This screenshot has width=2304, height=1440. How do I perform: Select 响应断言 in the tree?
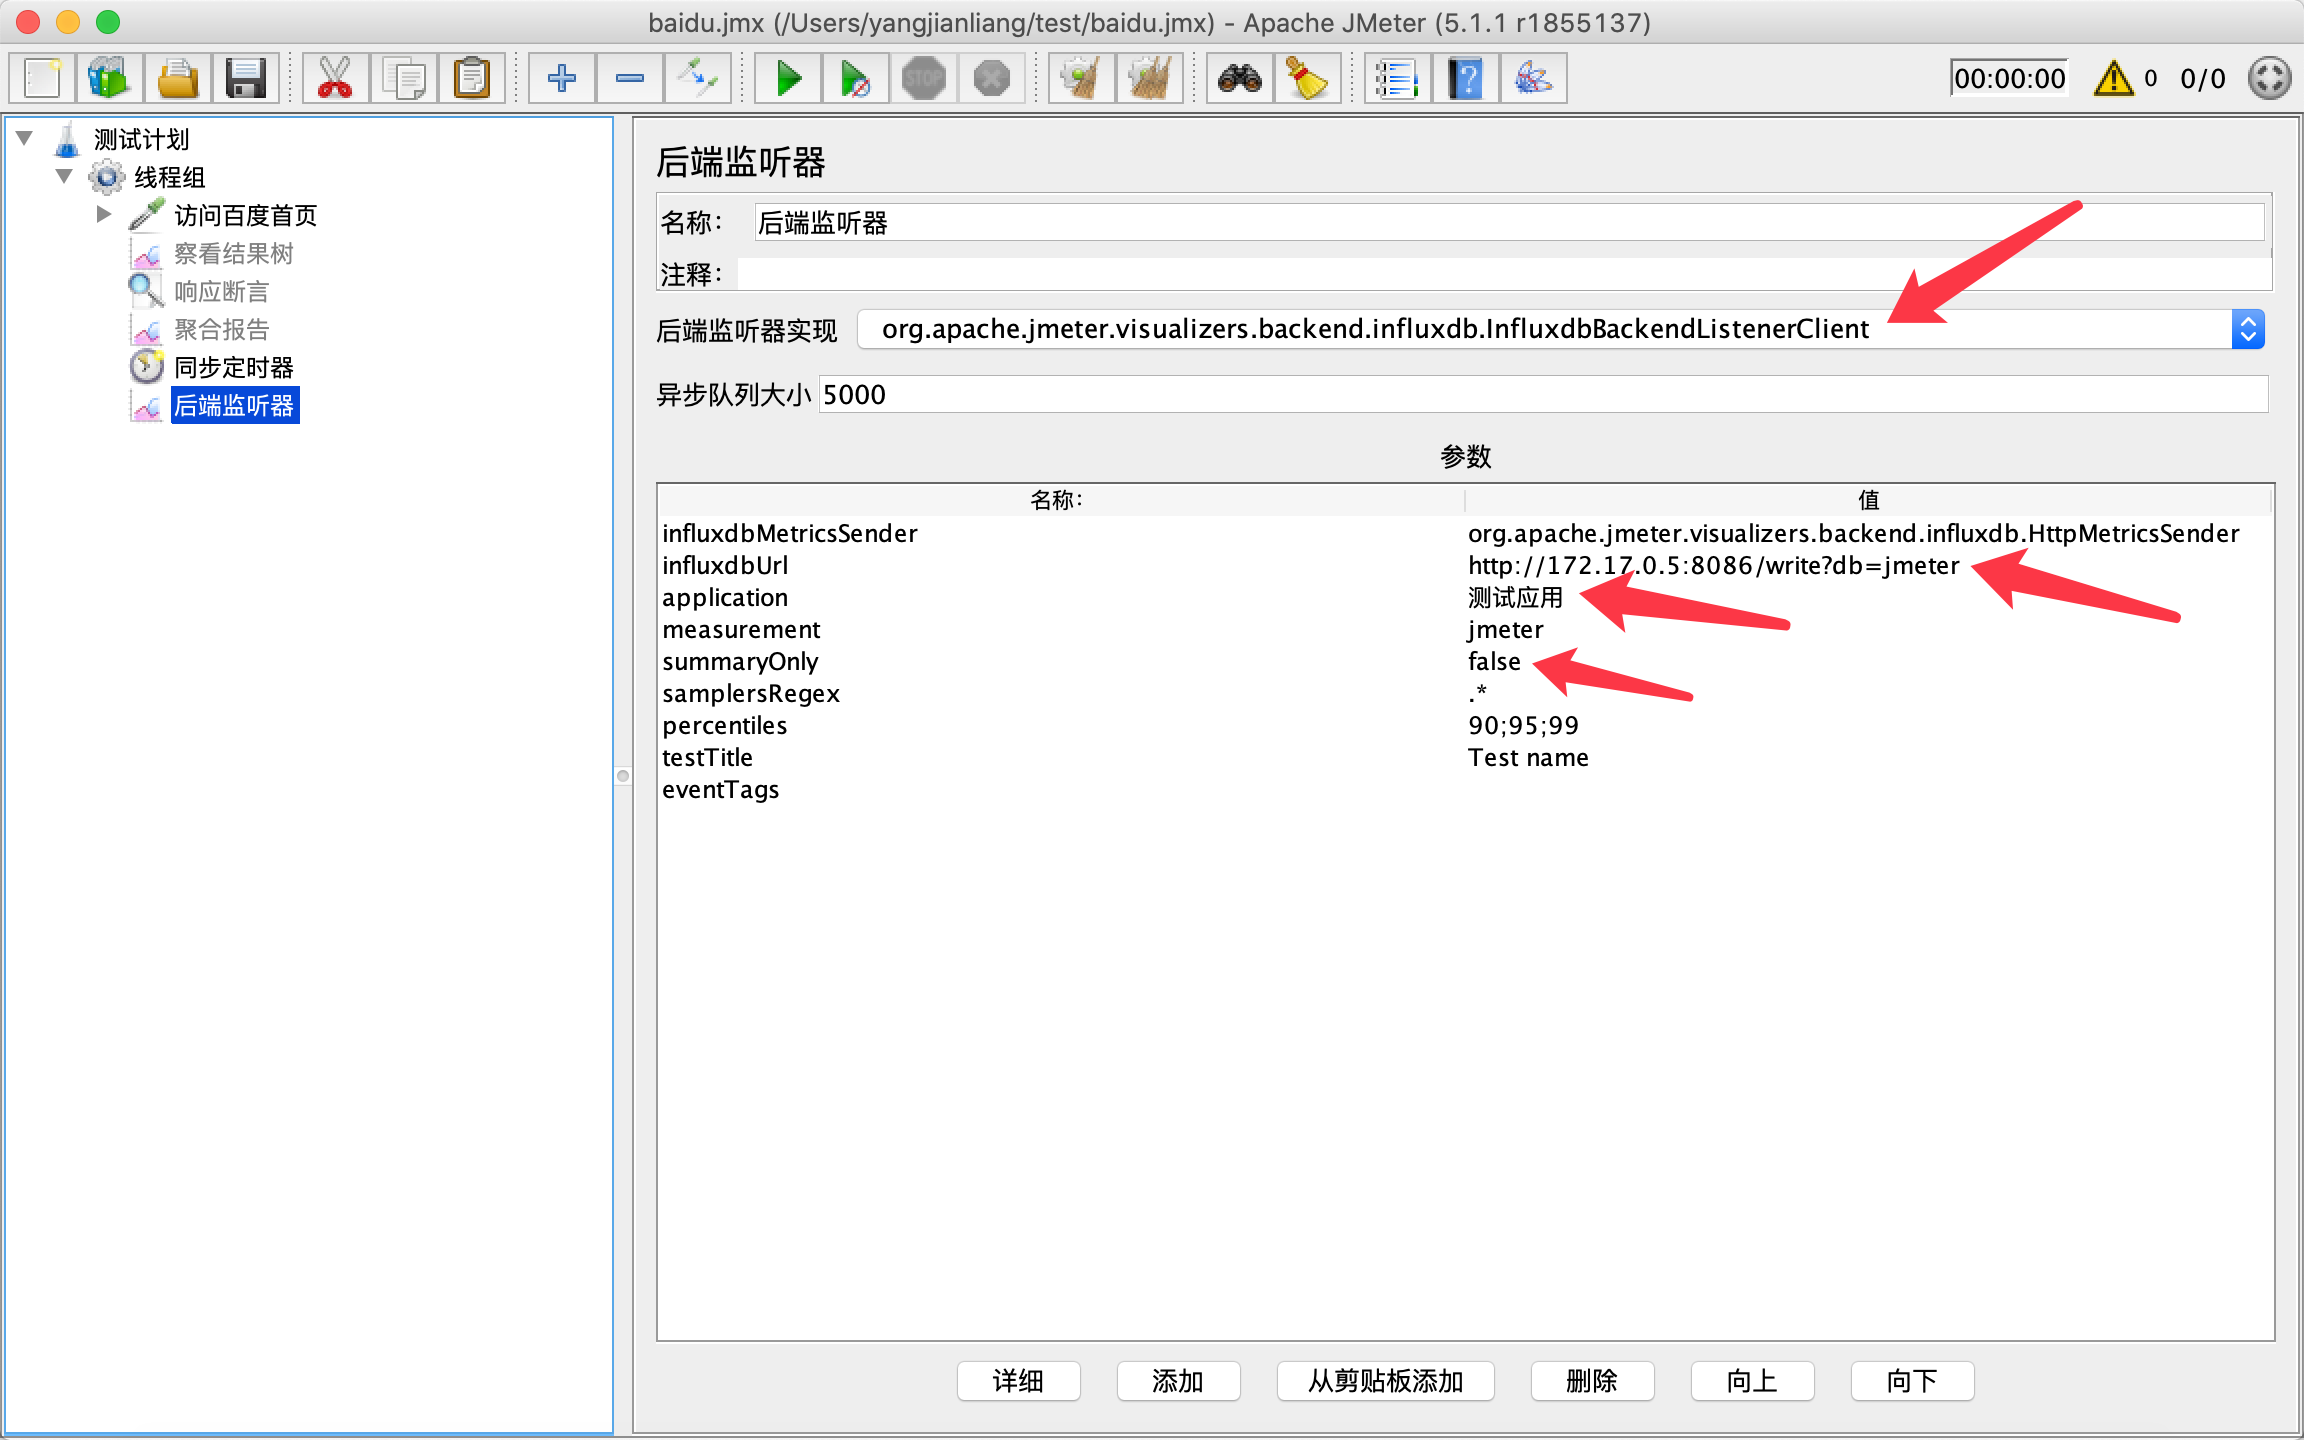221,291
